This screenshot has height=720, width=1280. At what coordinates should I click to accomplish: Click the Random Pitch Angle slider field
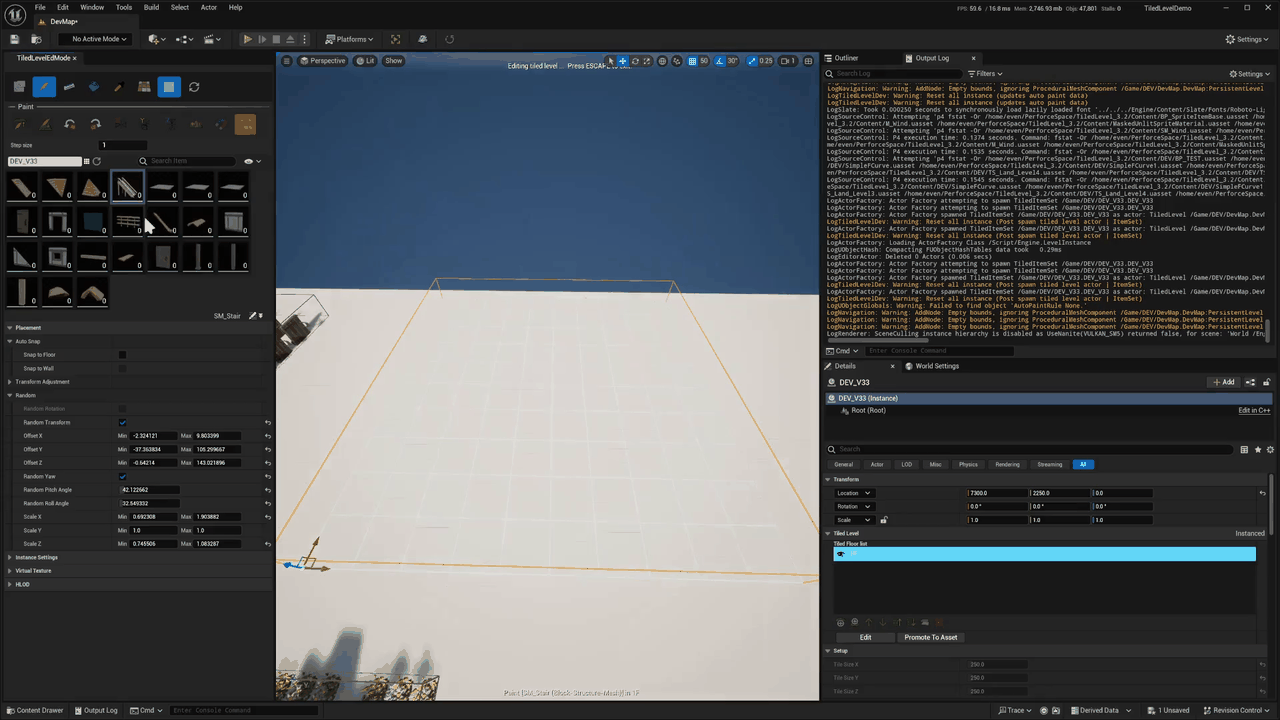(x=150, y=490)
